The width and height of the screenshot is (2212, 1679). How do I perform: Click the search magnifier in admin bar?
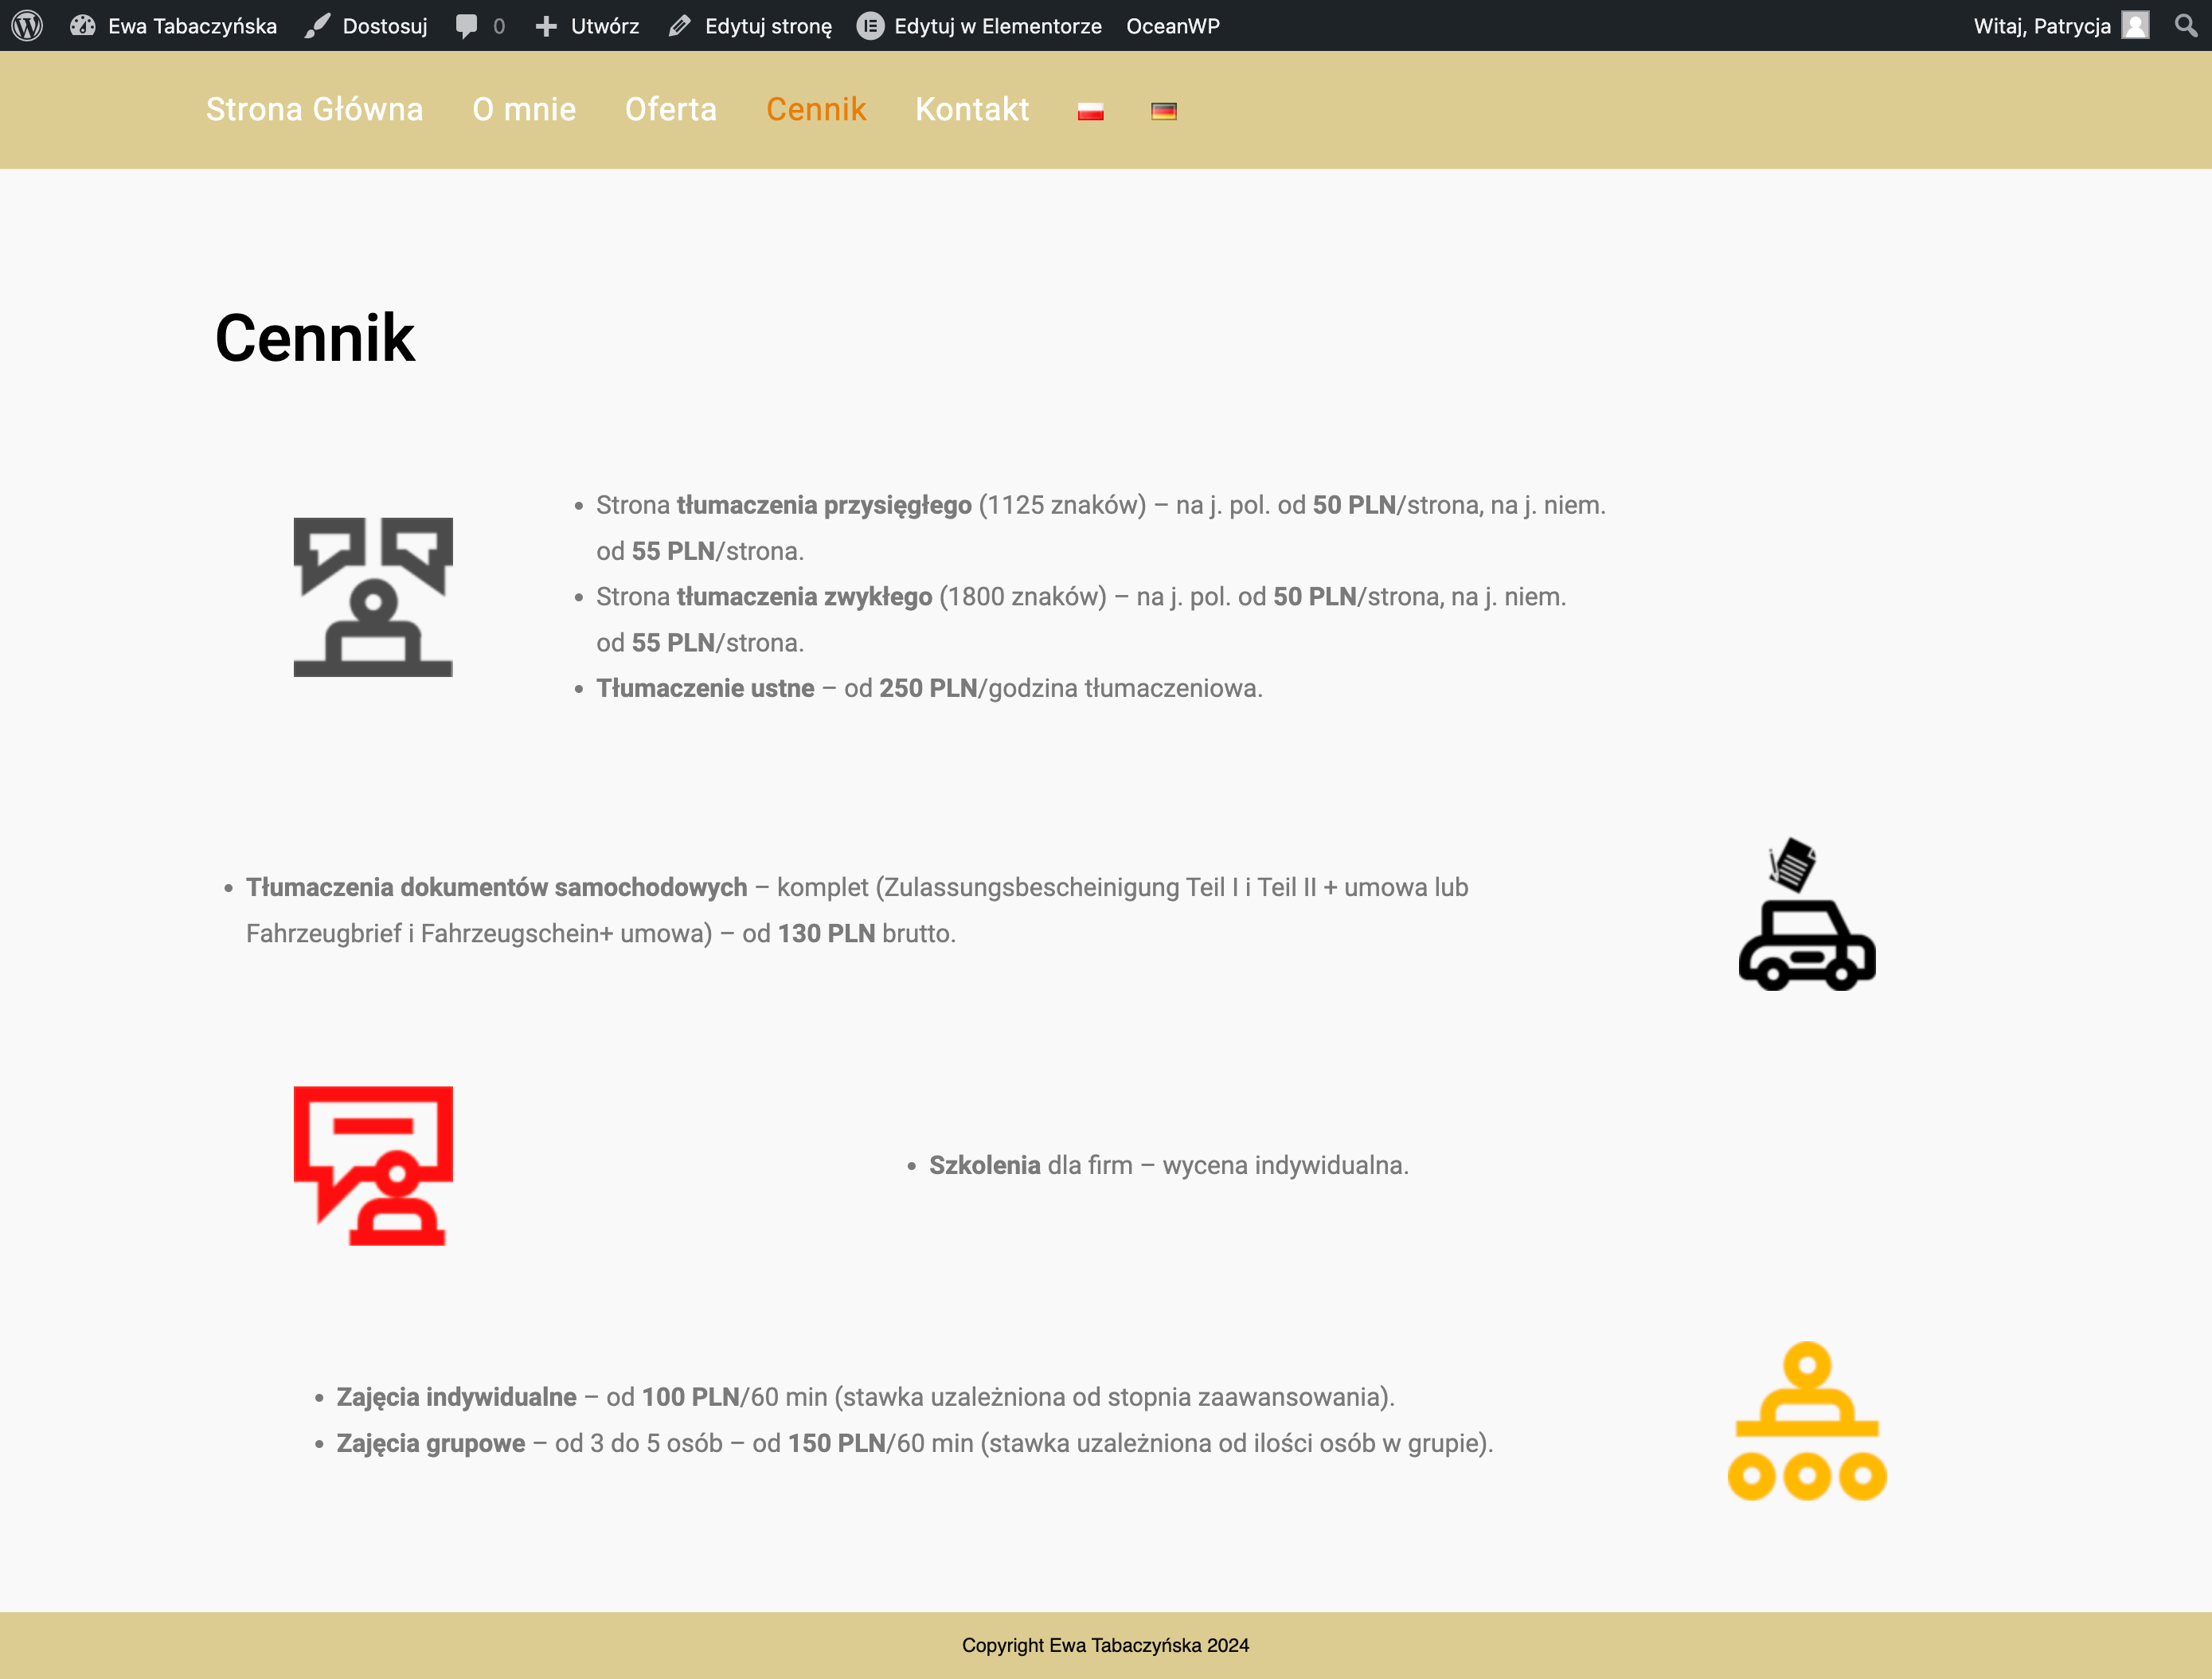point(2185,25)
